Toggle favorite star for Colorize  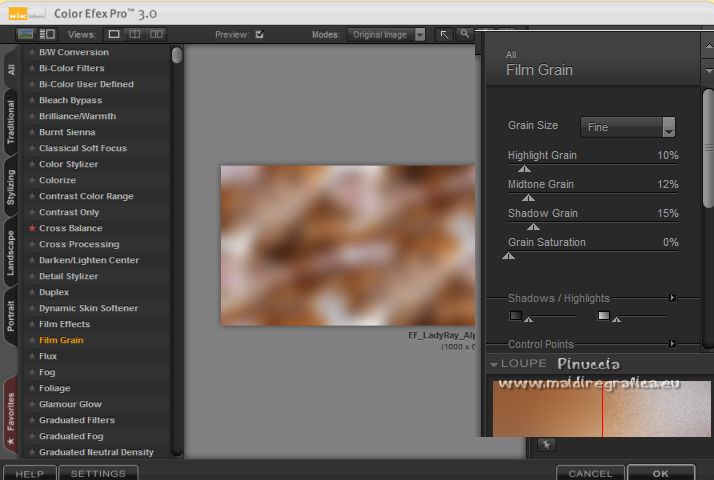coord(32,180)
